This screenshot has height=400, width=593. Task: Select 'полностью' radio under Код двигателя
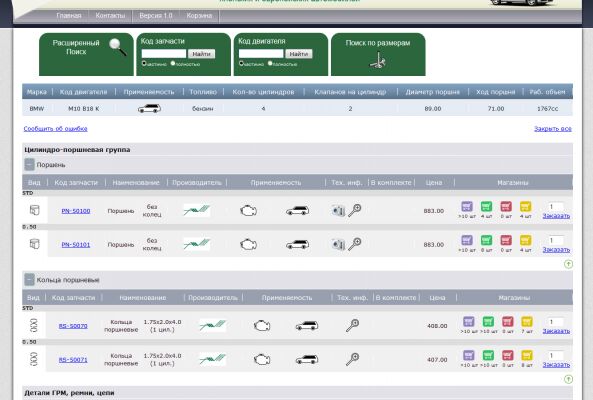(x=270, y=63)
